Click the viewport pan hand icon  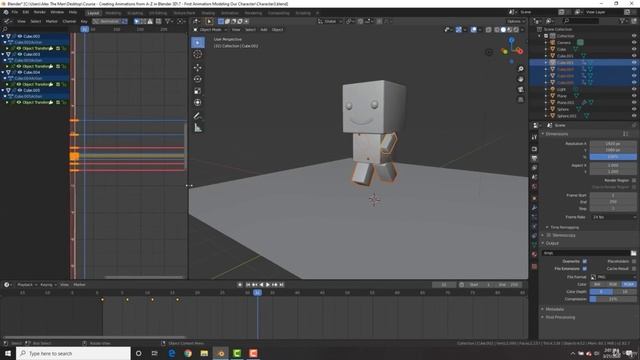(x=520, y=79)
